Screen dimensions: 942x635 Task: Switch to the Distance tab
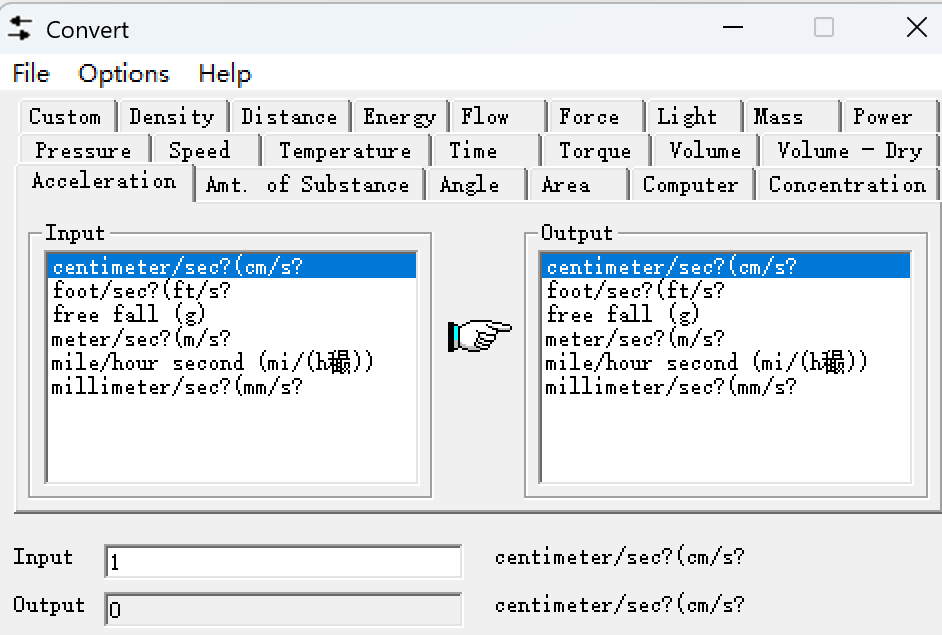pyautogui.click(x=289, y=117)
